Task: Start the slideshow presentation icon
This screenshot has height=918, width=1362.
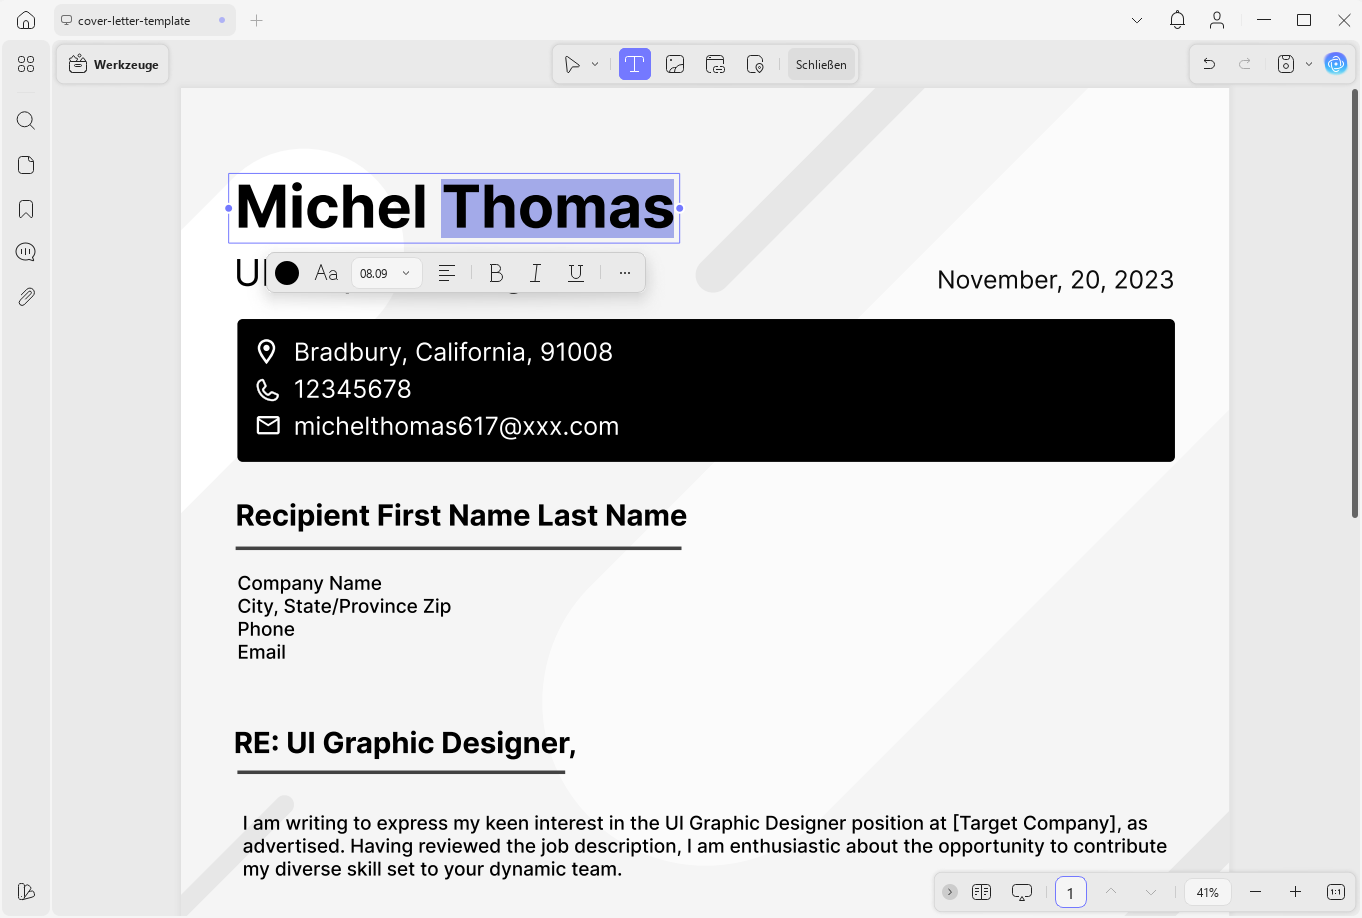Action: coord(1022,892)
